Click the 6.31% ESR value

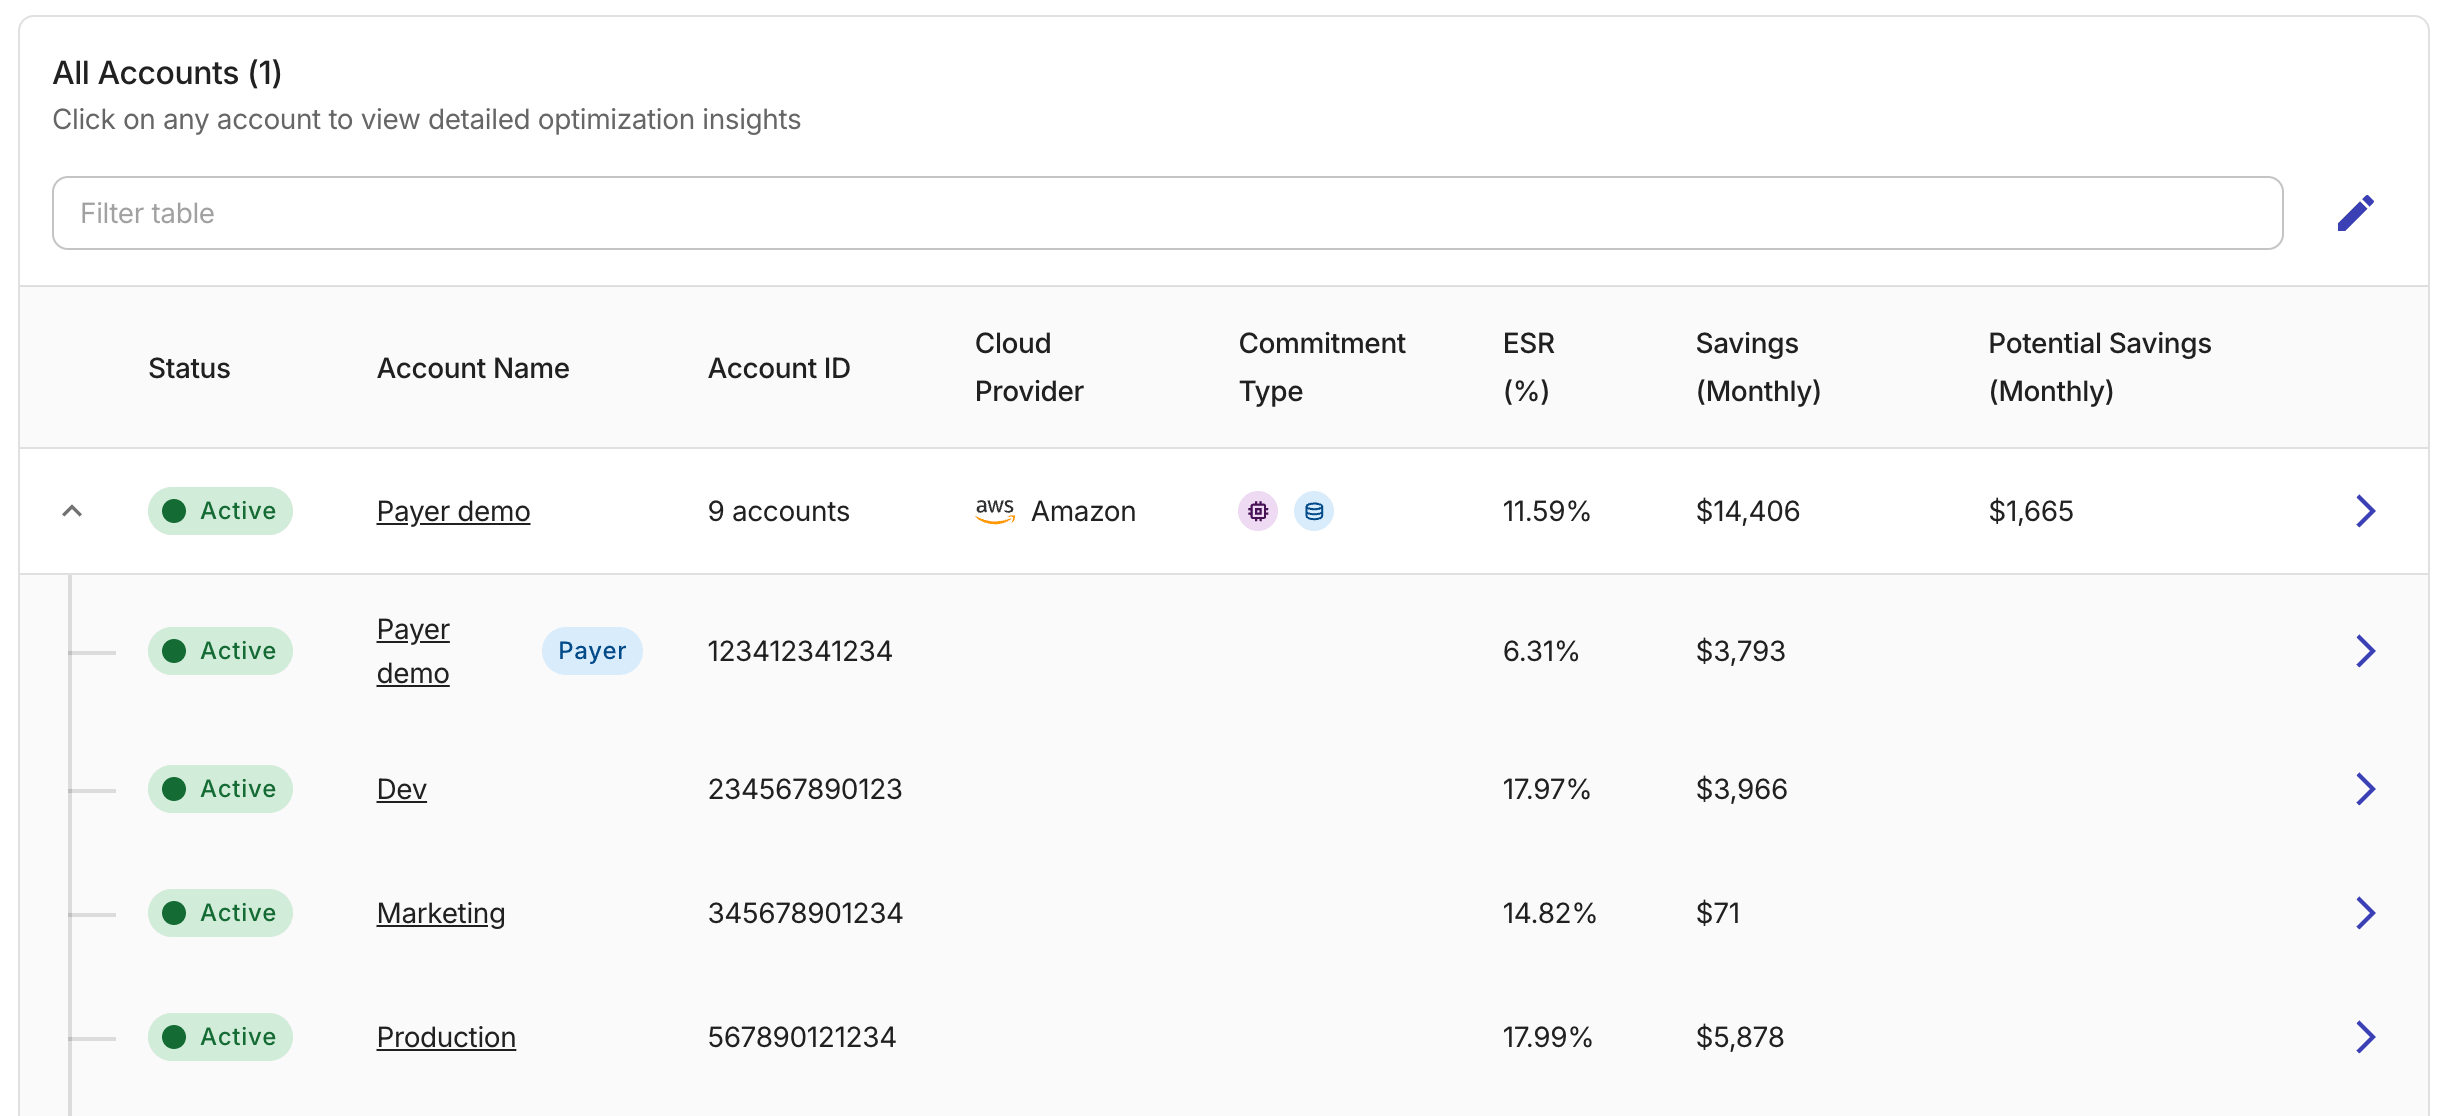[x=1540, y=651]
